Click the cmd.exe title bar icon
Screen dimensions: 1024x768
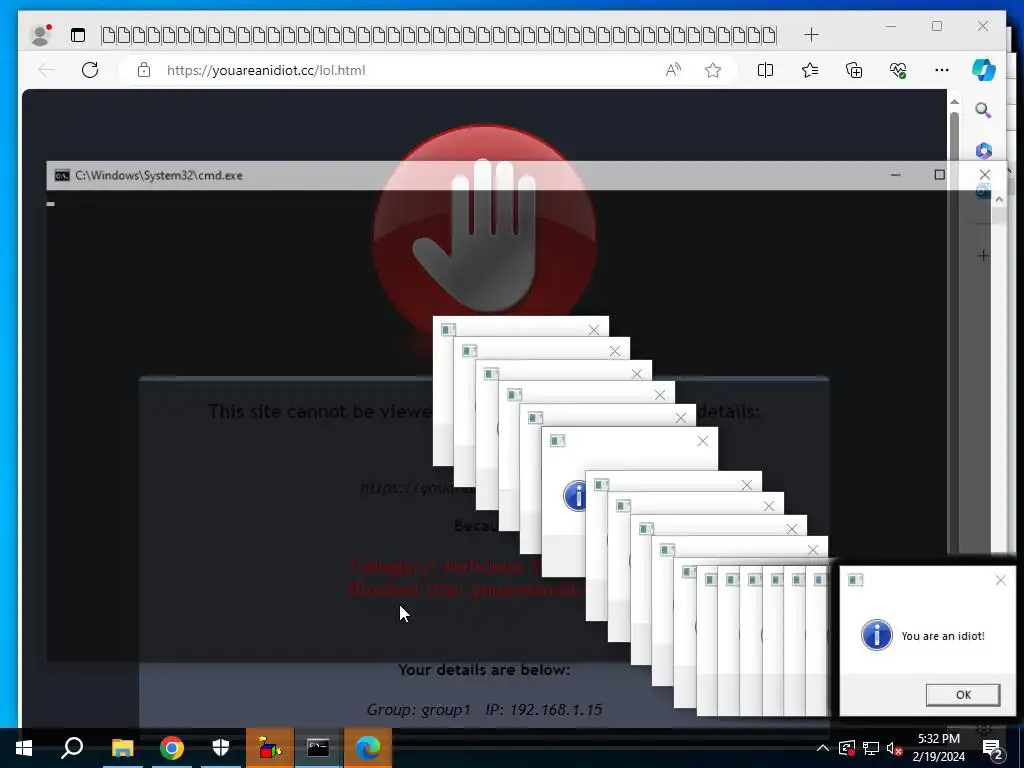tap(62, 176)
